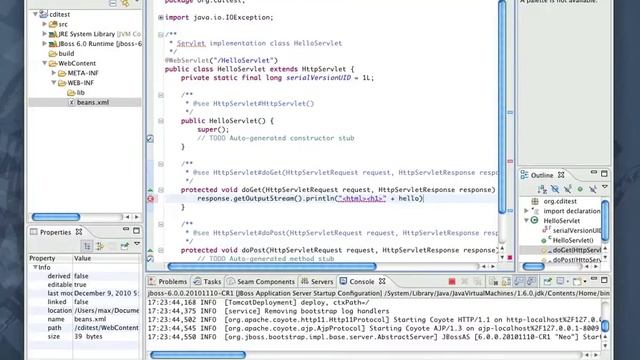Toggle show console when standard out changes
The image size is (640, 360).
point(519,281)
